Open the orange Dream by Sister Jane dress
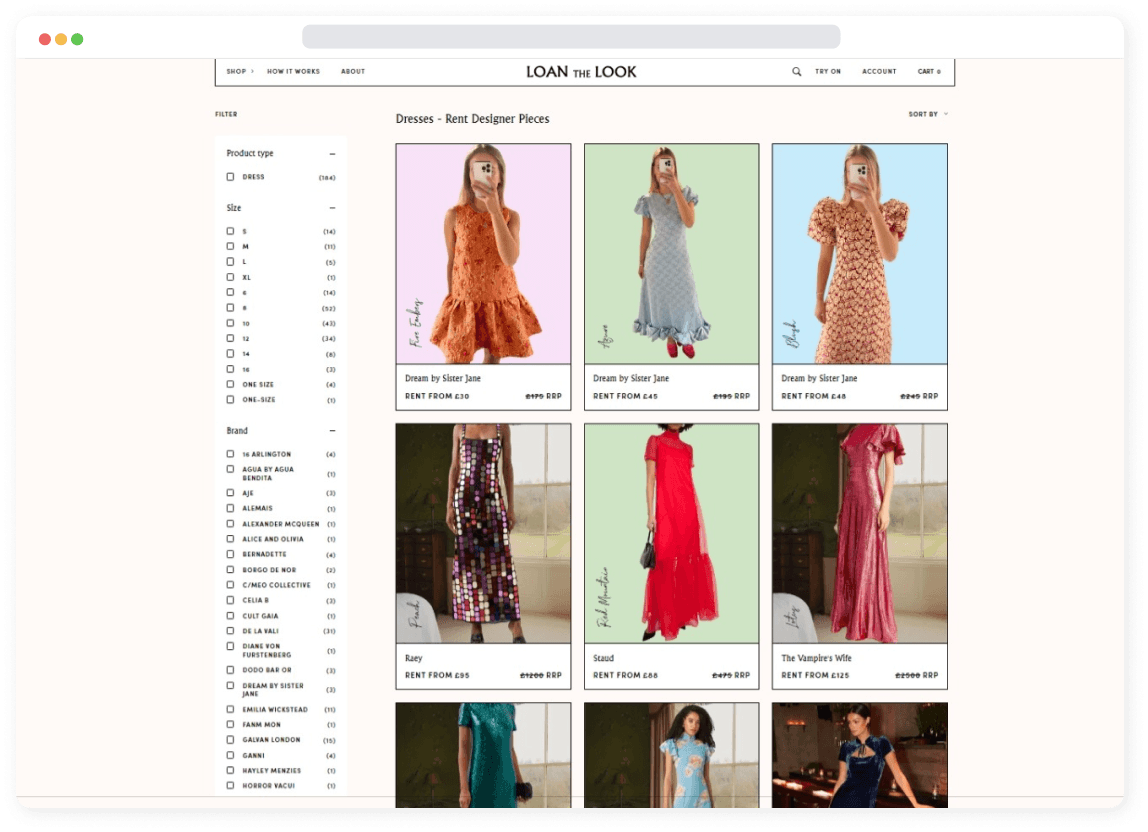The width and height of the screenshot is (1148, 832). (x=483, y=254)
